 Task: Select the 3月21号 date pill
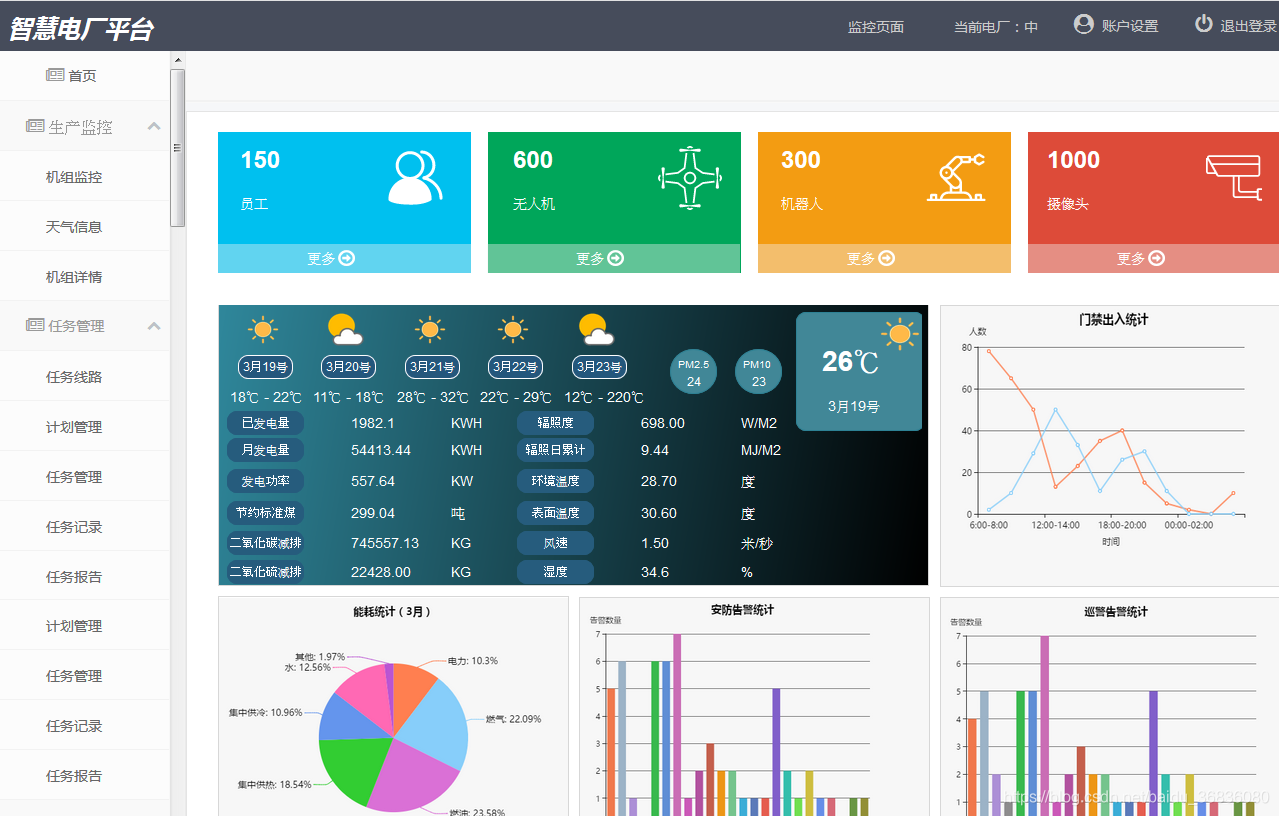[432, 367]
